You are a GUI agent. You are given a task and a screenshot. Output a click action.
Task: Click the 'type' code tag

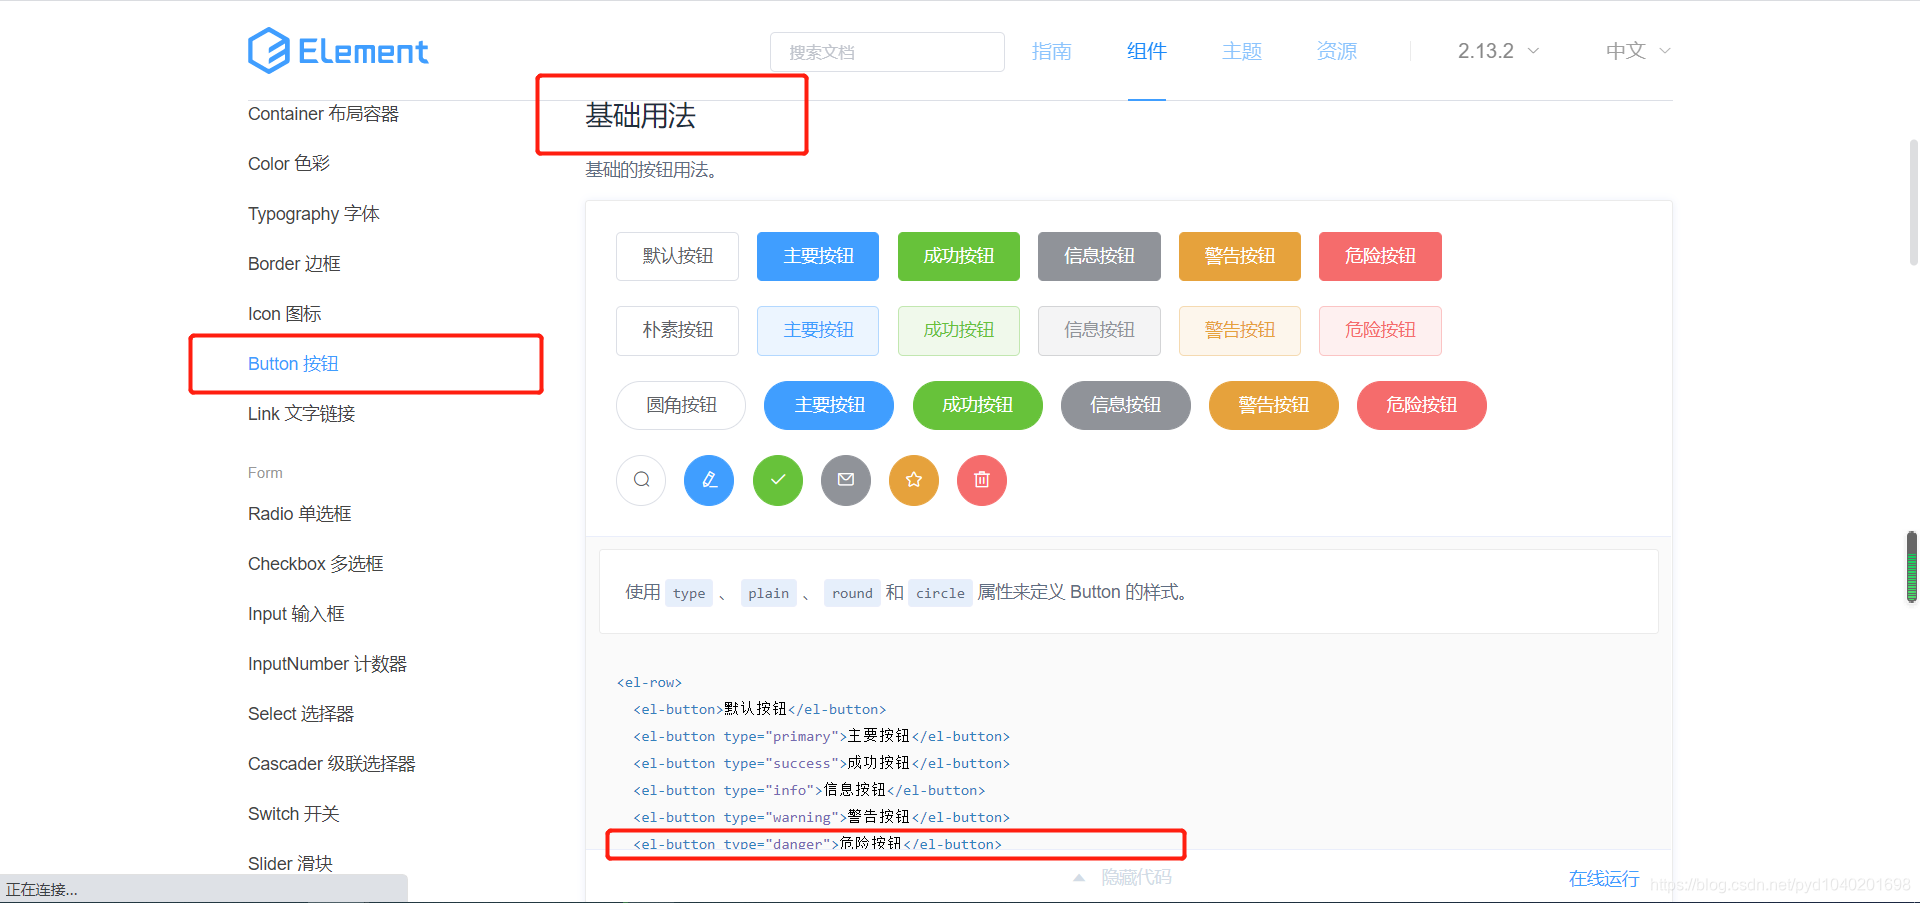point(689,593)
